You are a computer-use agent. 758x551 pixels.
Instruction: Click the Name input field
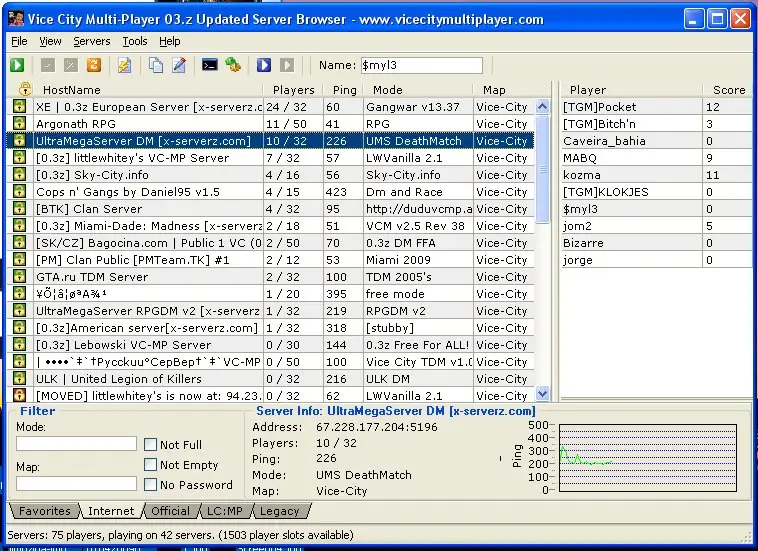422,65
